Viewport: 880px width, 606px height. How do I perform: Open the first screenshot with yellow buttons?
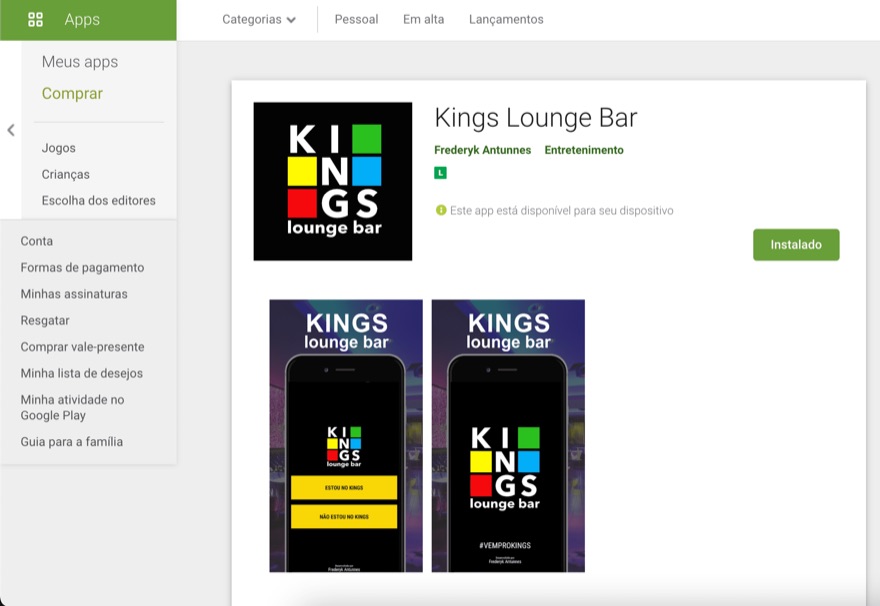346,436
